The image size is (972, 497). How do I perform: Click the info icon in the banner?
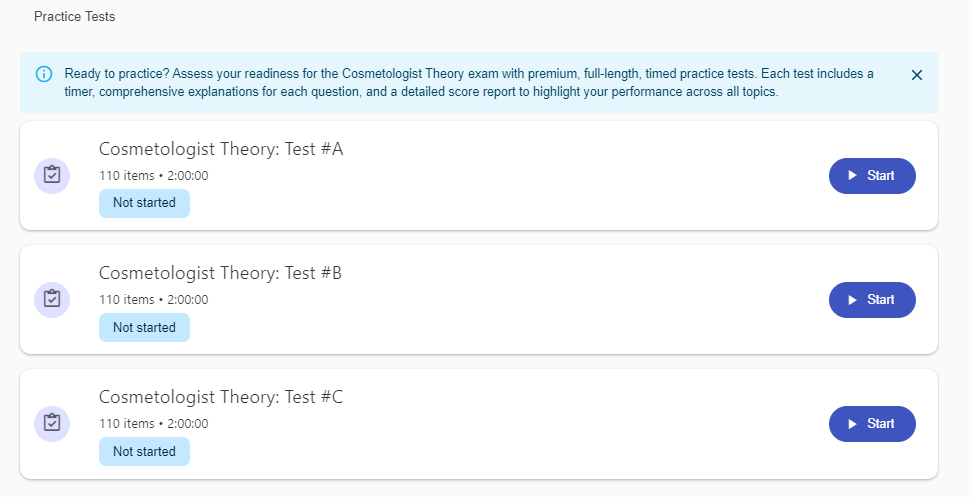(44, 74)
